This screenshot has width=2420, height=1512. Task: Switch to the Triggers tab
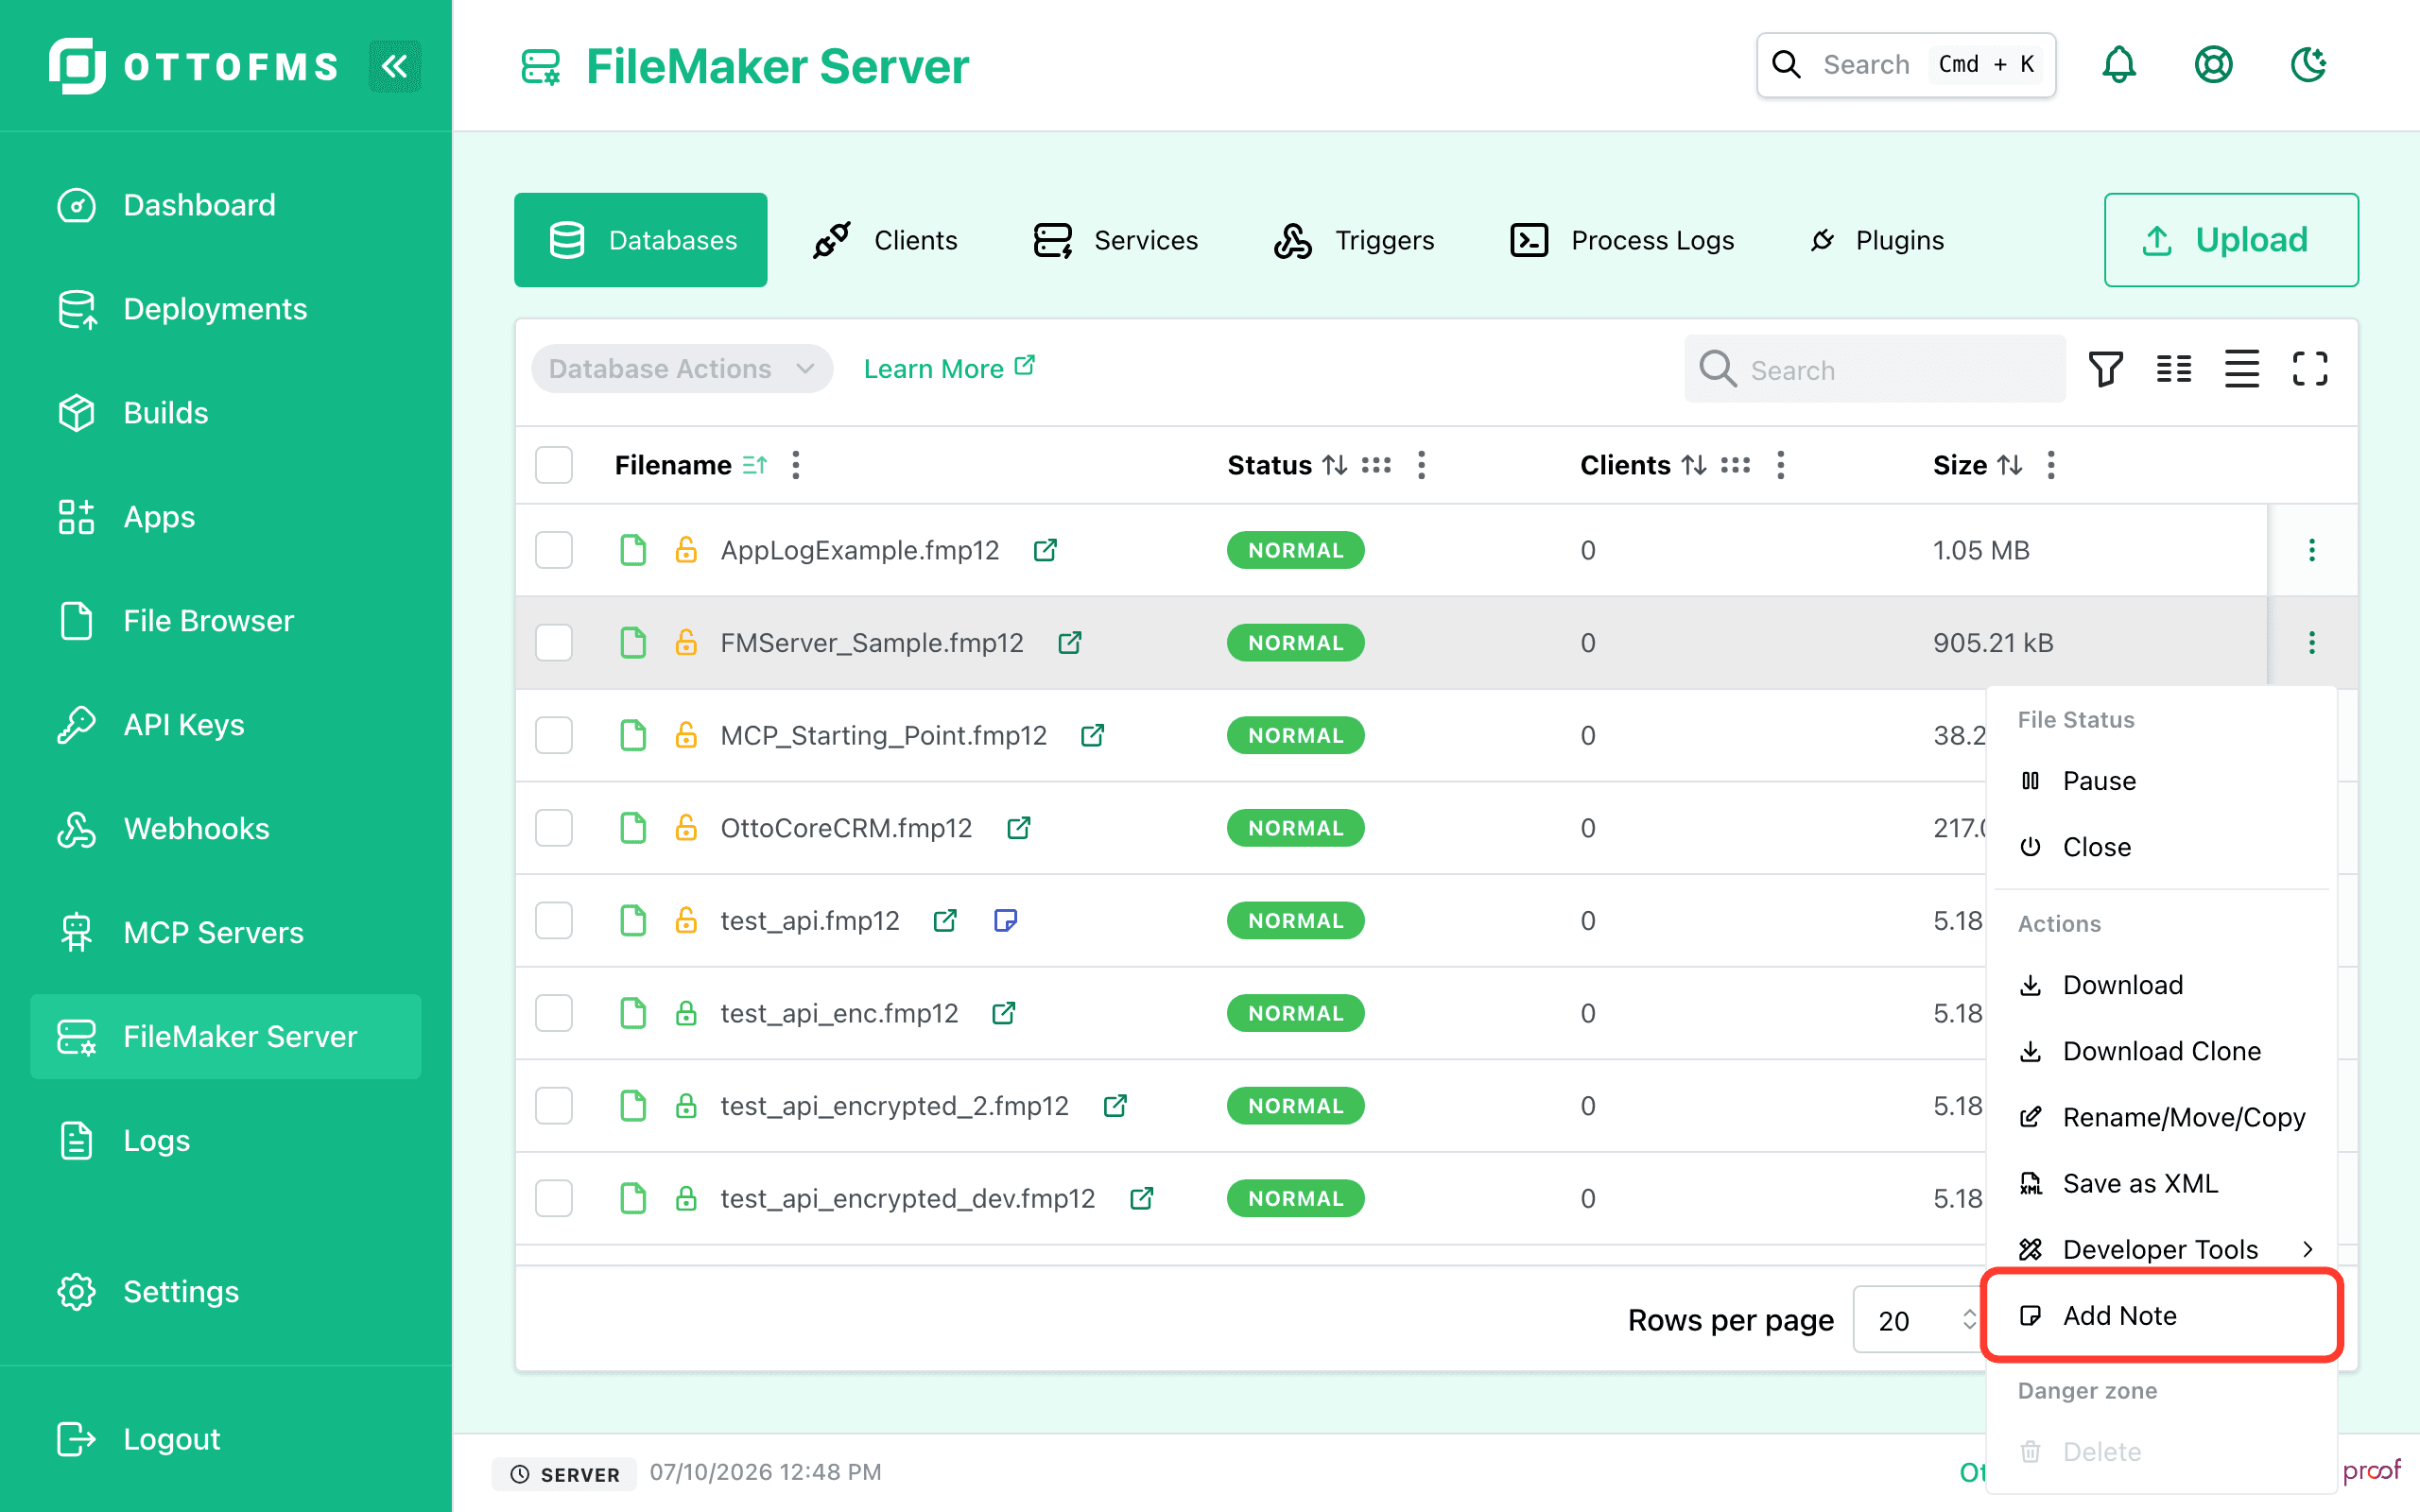pos(1354,240)
